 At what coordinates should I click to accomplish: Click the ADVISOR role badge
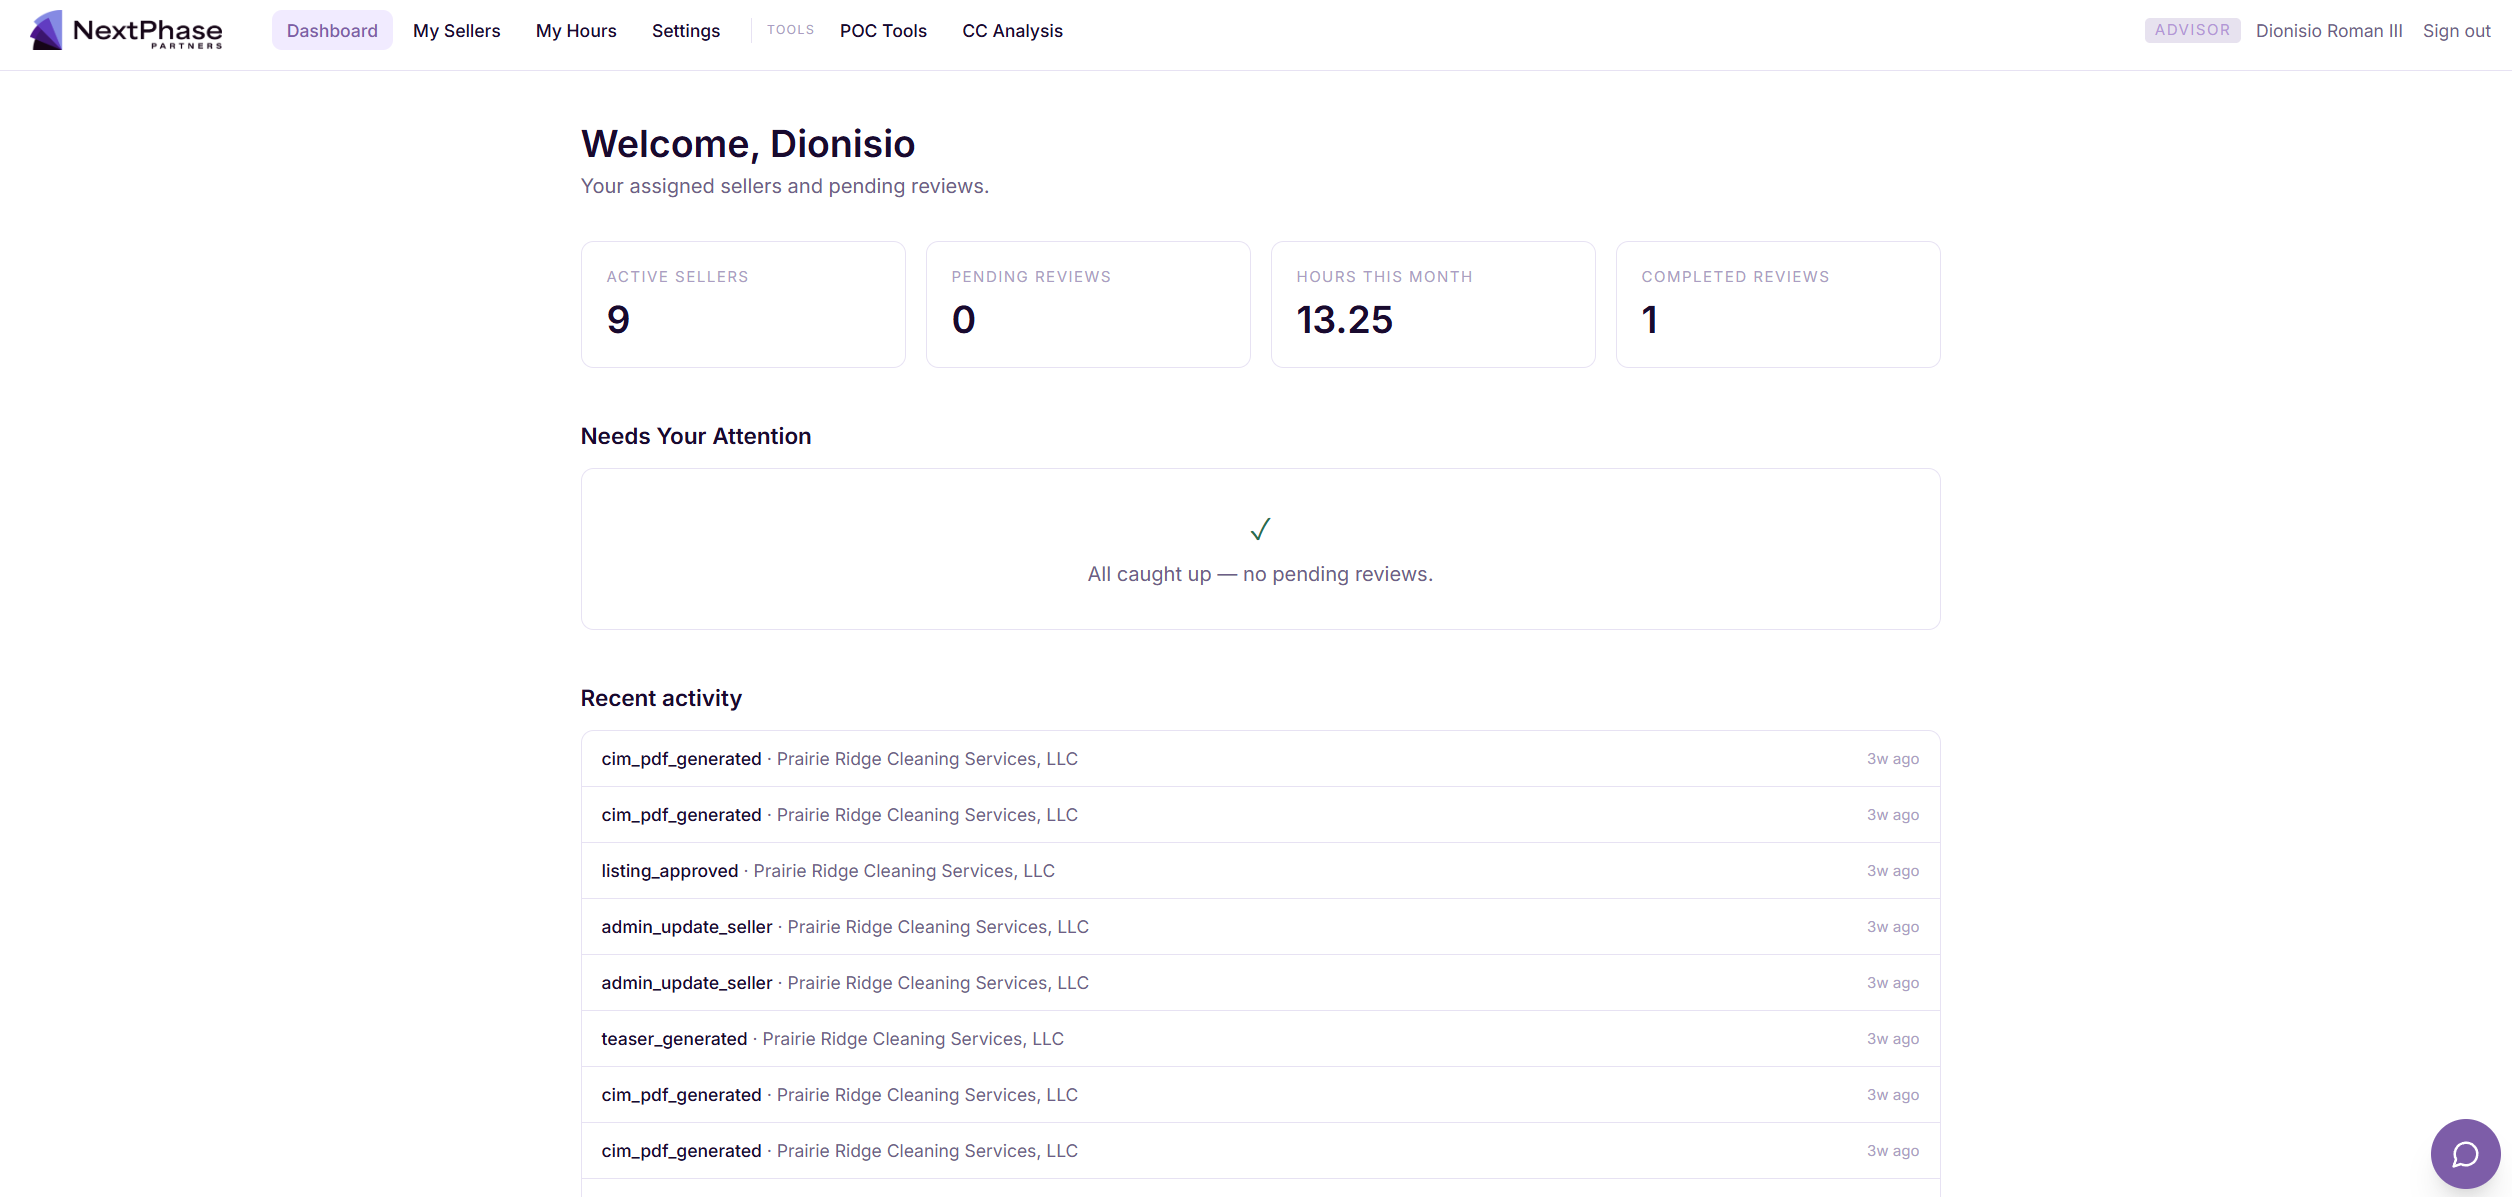point(2192,30)
